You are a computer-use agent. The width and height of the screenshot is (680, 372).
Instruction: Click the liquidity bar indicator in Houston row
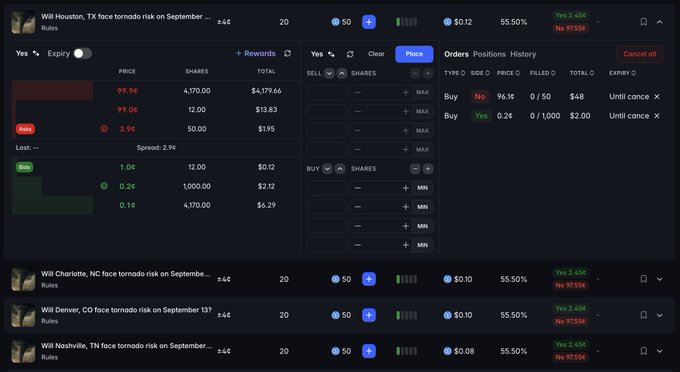coord(406,22)
